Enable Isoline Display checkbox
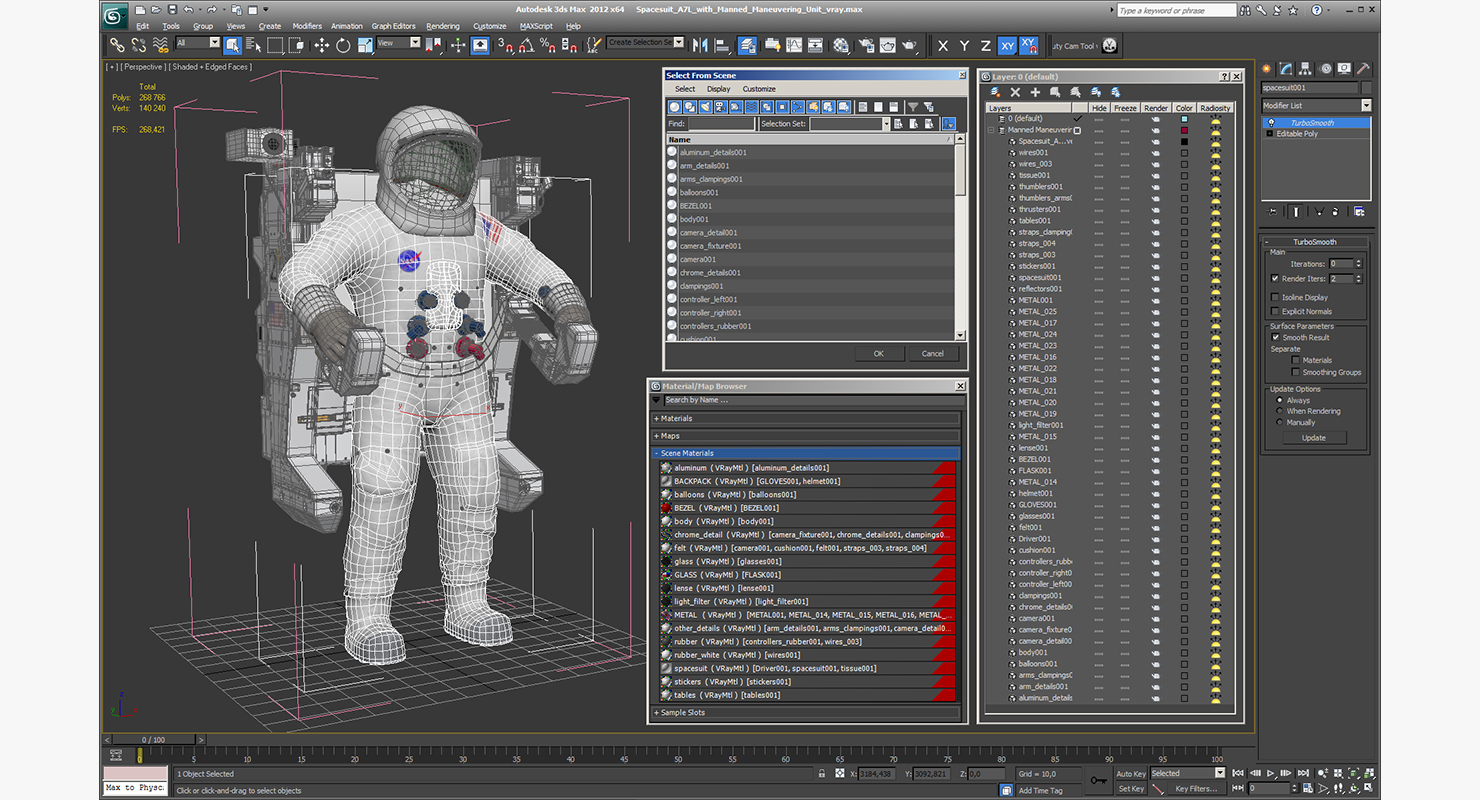 (x=1275, y=297)
